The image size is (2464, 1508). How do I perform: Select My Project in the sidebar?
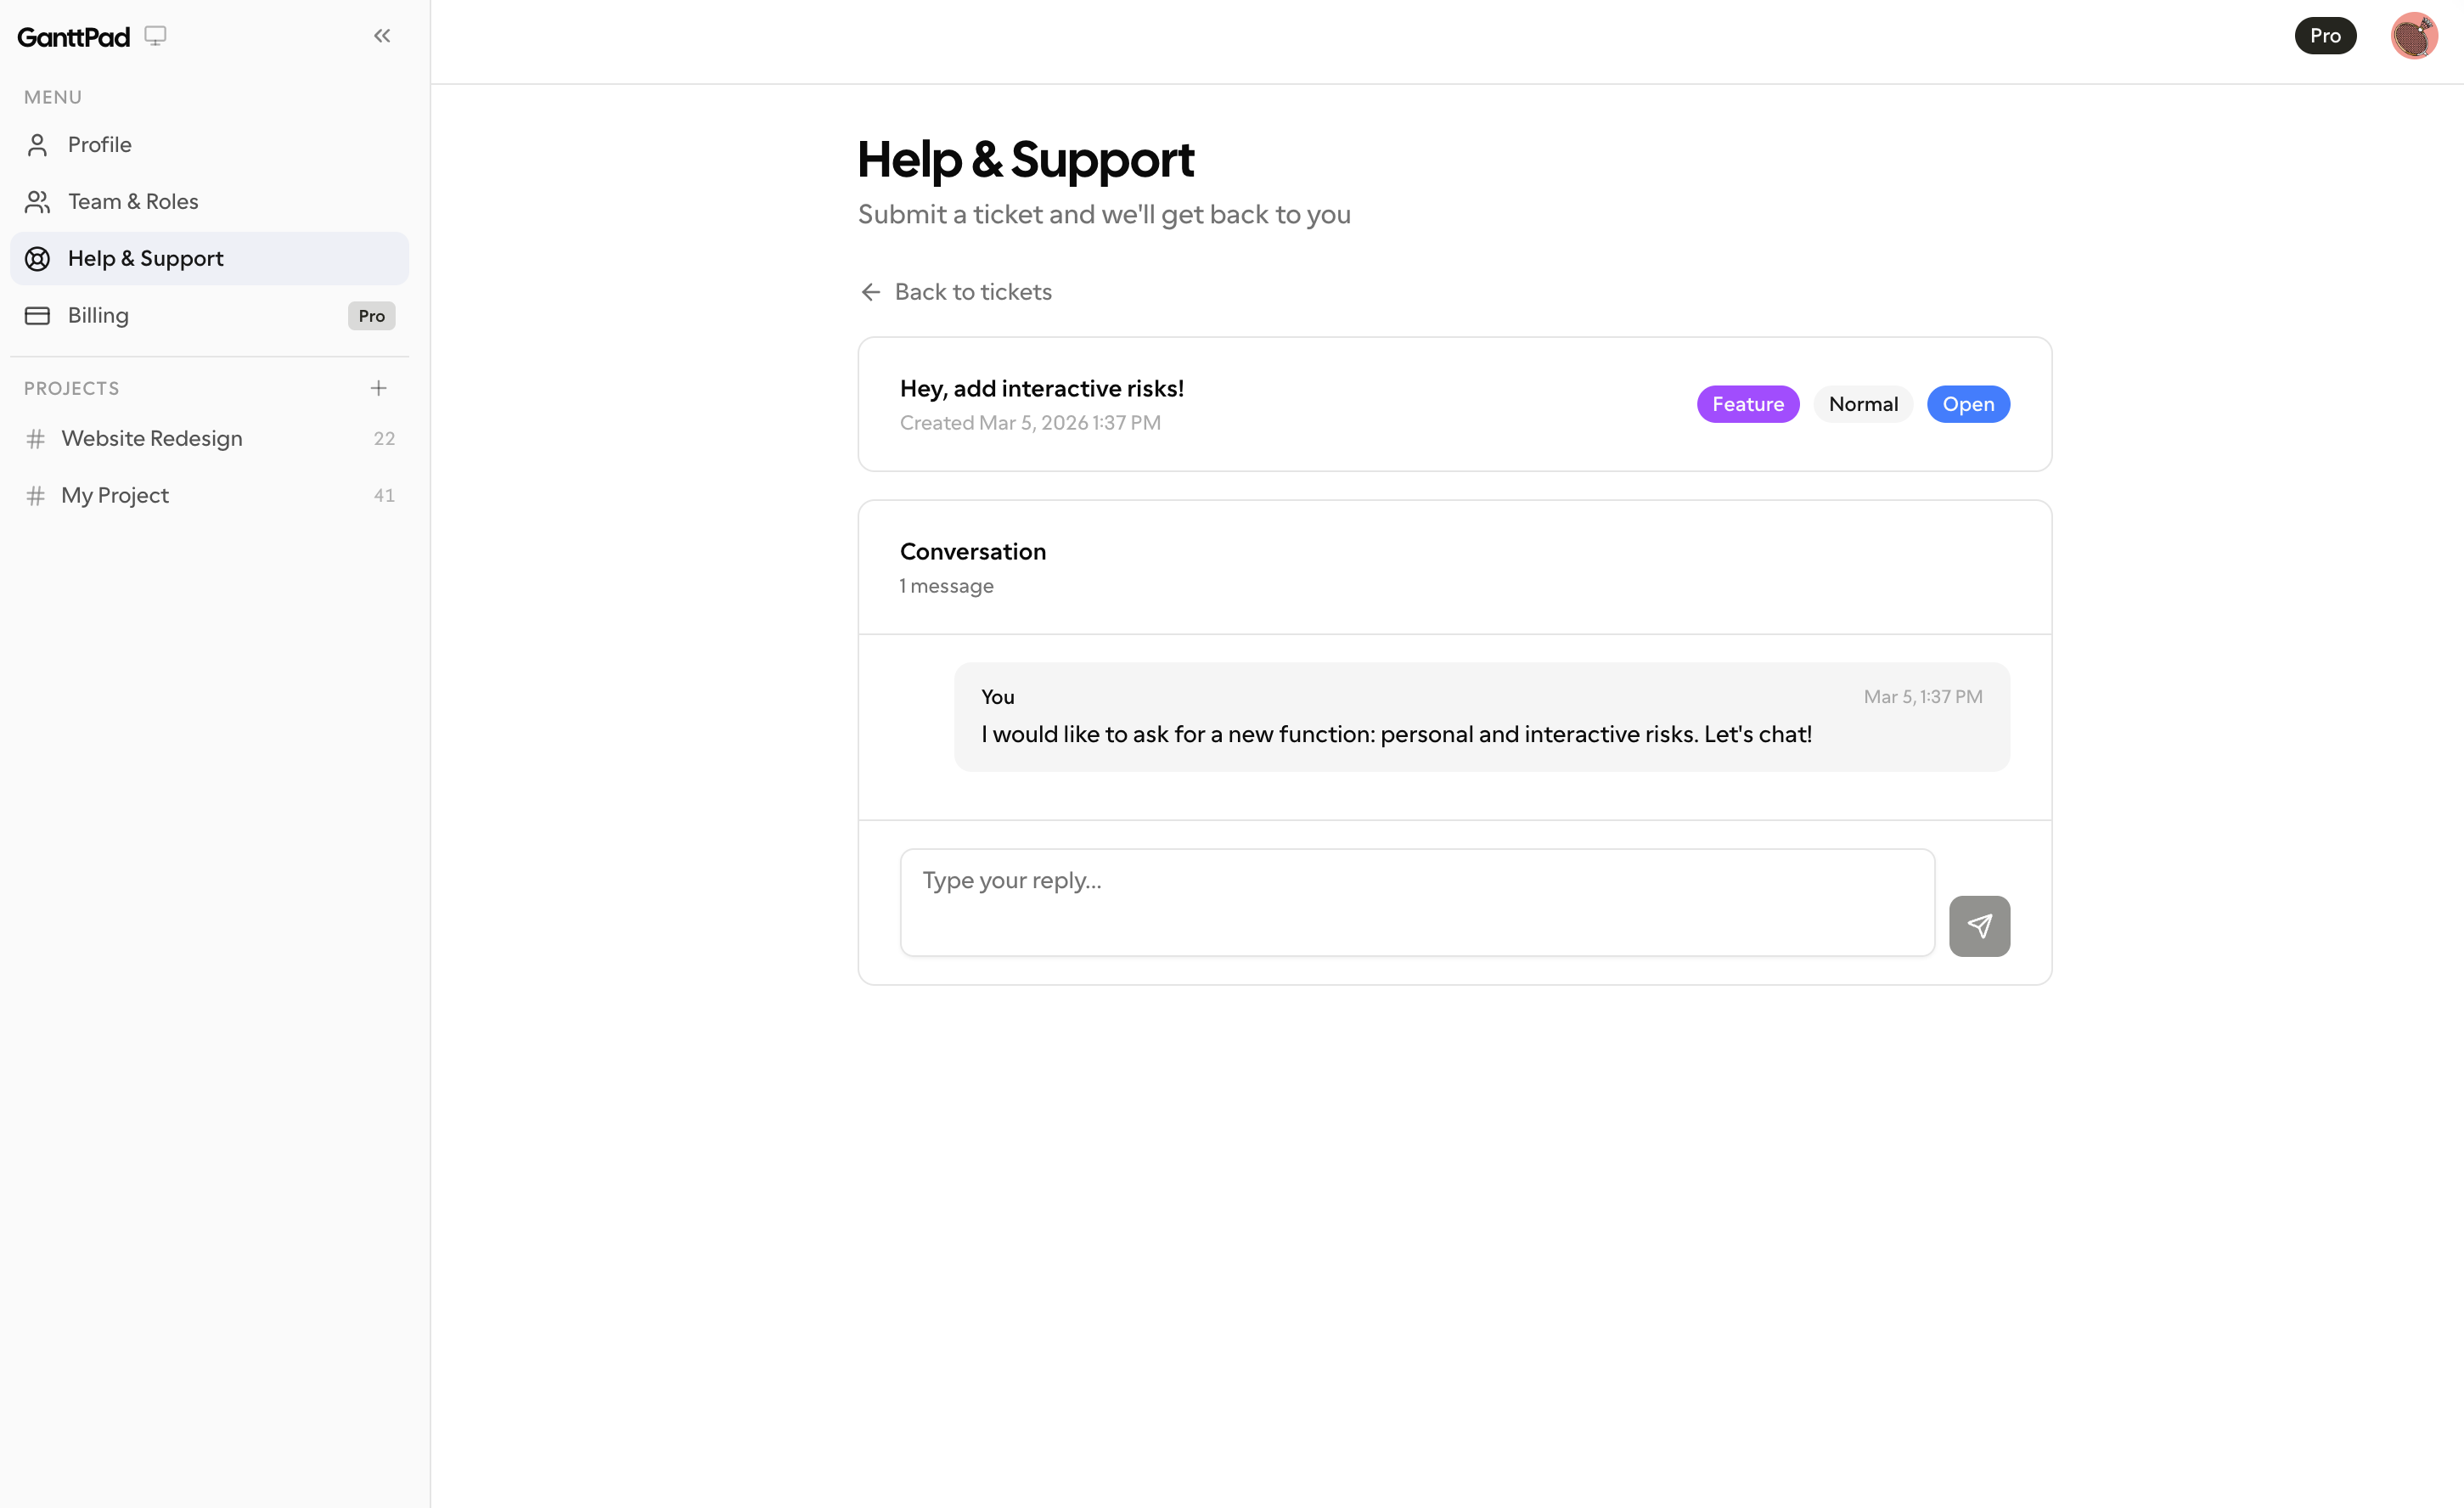pyautogui.click(x=114, y=495)
